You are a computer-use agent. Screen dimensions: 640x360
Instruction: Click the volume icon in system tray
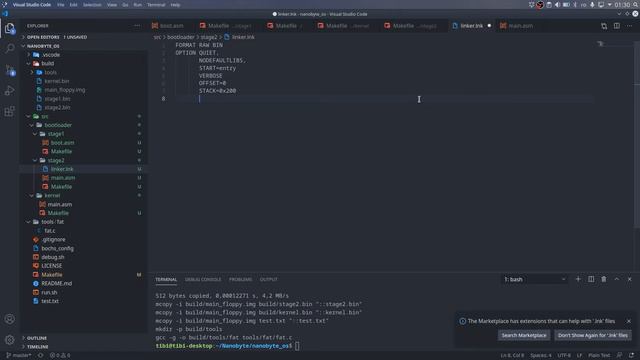coord(557,5)
